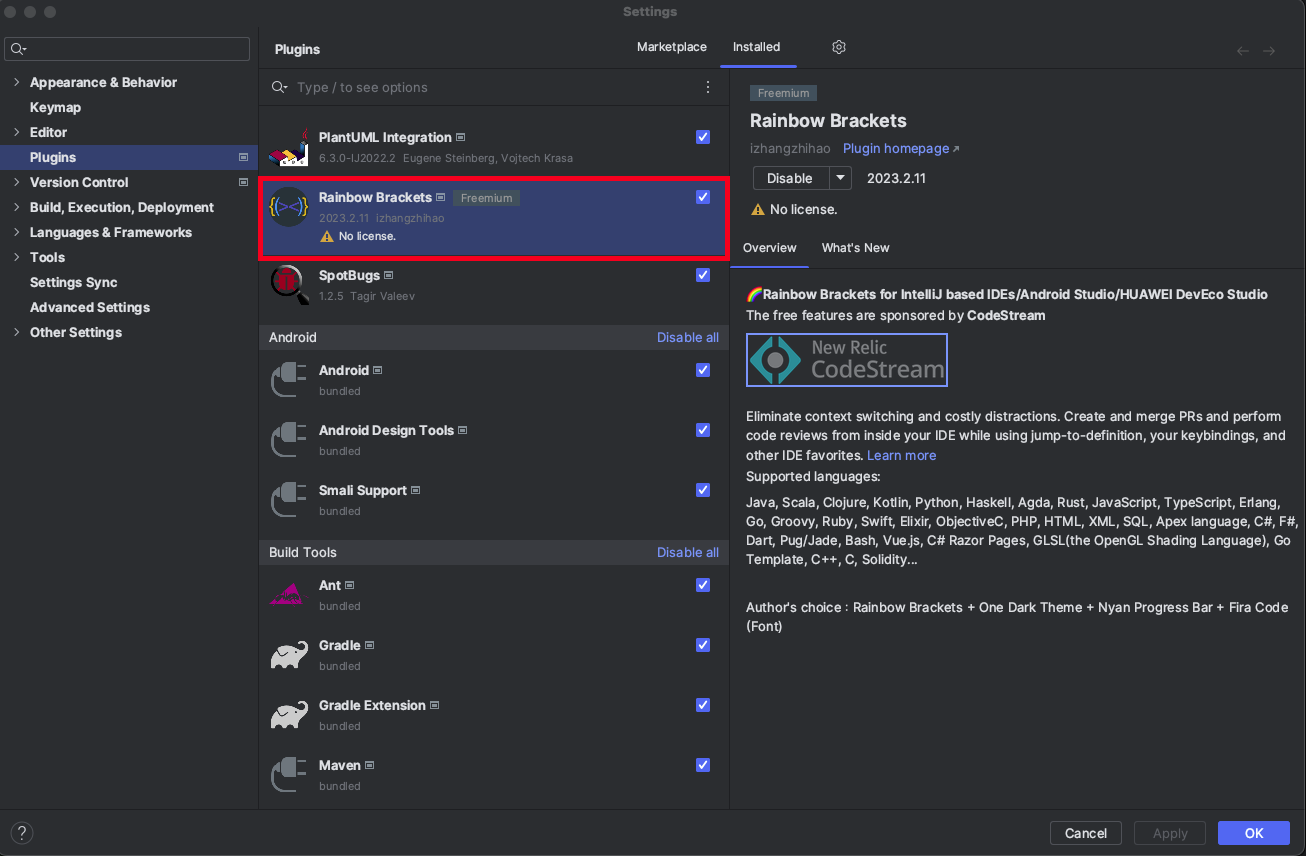This screenshot has height=856, width=1306.
Task: Expand the Other Settings node
Action: 16,332
